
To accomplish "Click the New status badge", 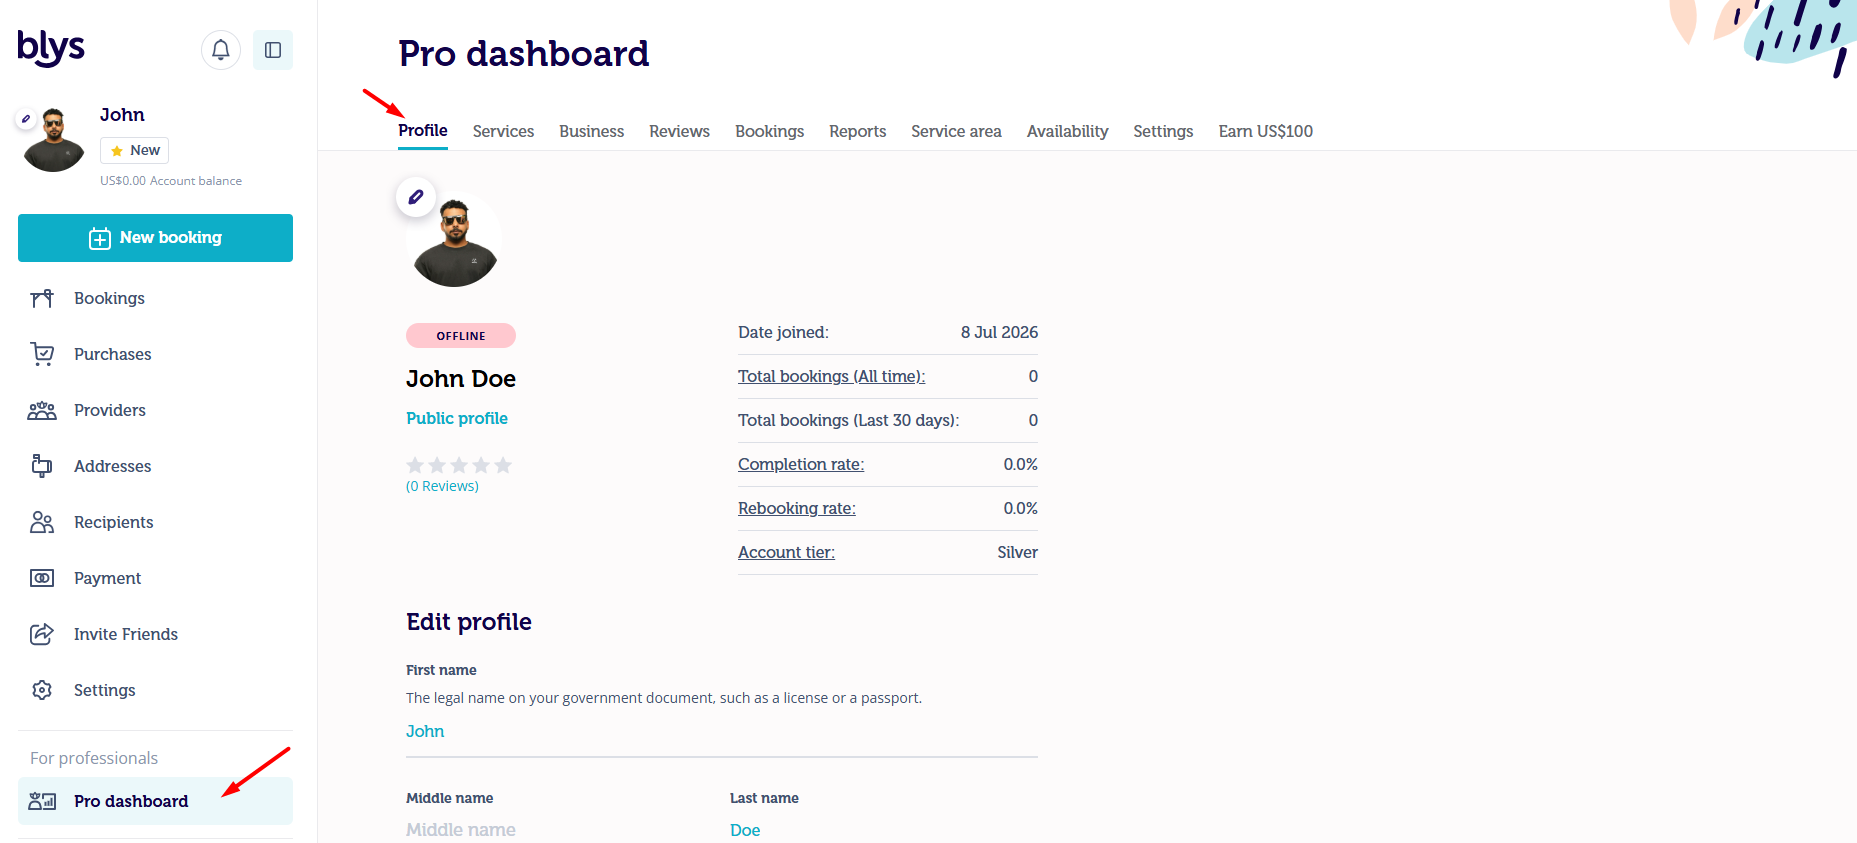I will (134, 150).
